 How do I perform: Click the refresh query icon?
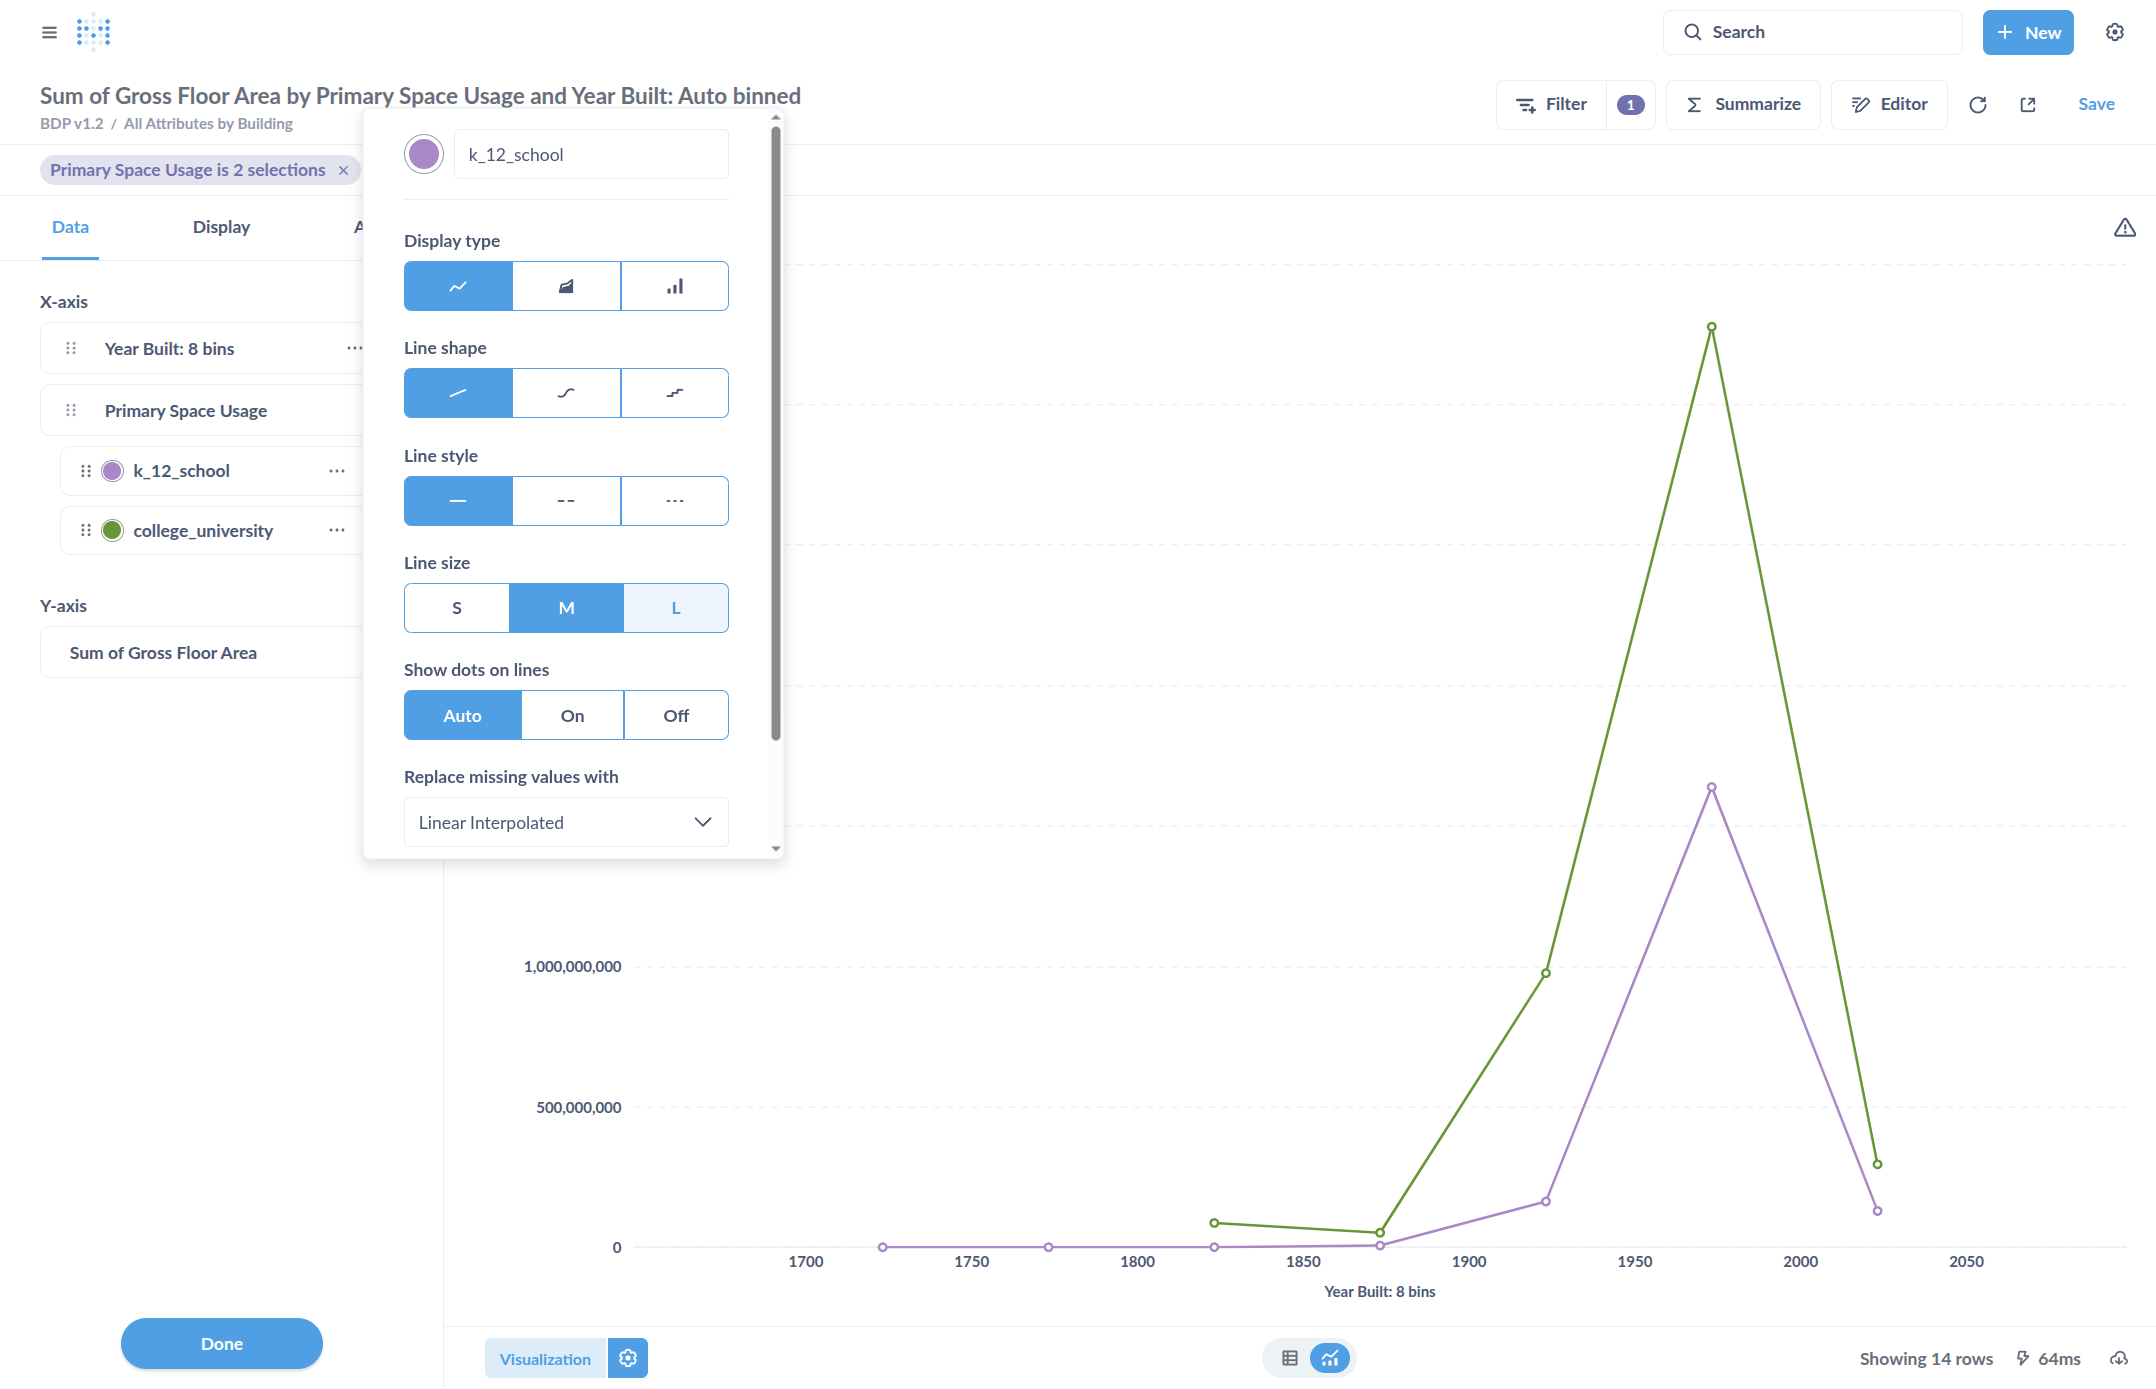[x=1977, y=105]
